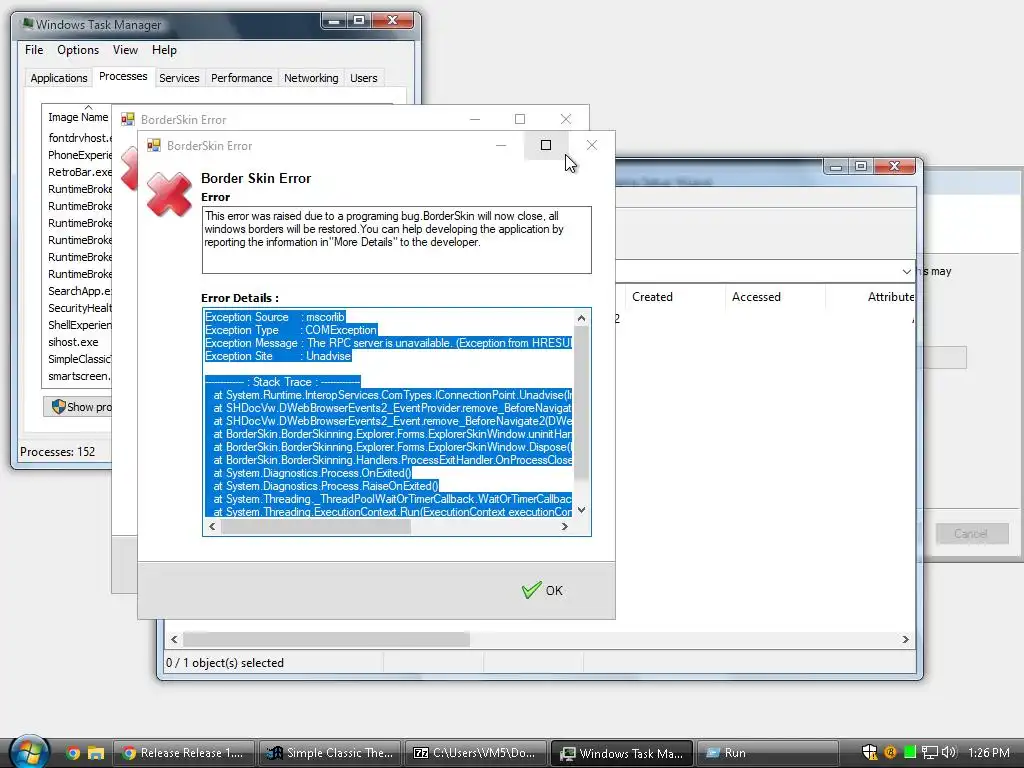Open network tray icon
1024x768 pixels.
click(929, 753)
